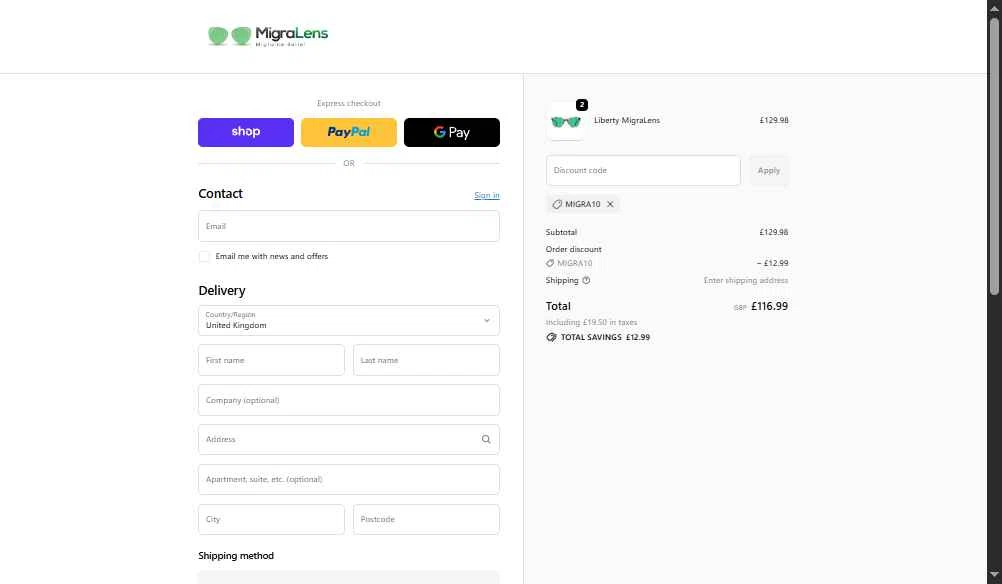Viewport: 1002px width, 584px height.
Task: Click the Apply discount button
Action: pos(769,171)
